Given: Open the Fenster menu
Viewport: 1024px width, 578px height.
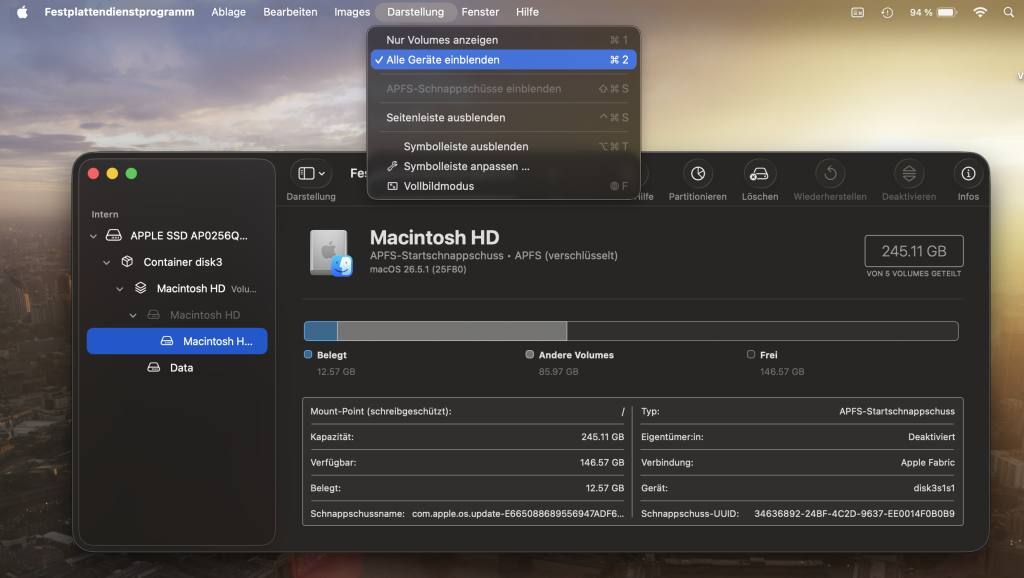Looking at the screenshot, I should click(x=480, y=12).
